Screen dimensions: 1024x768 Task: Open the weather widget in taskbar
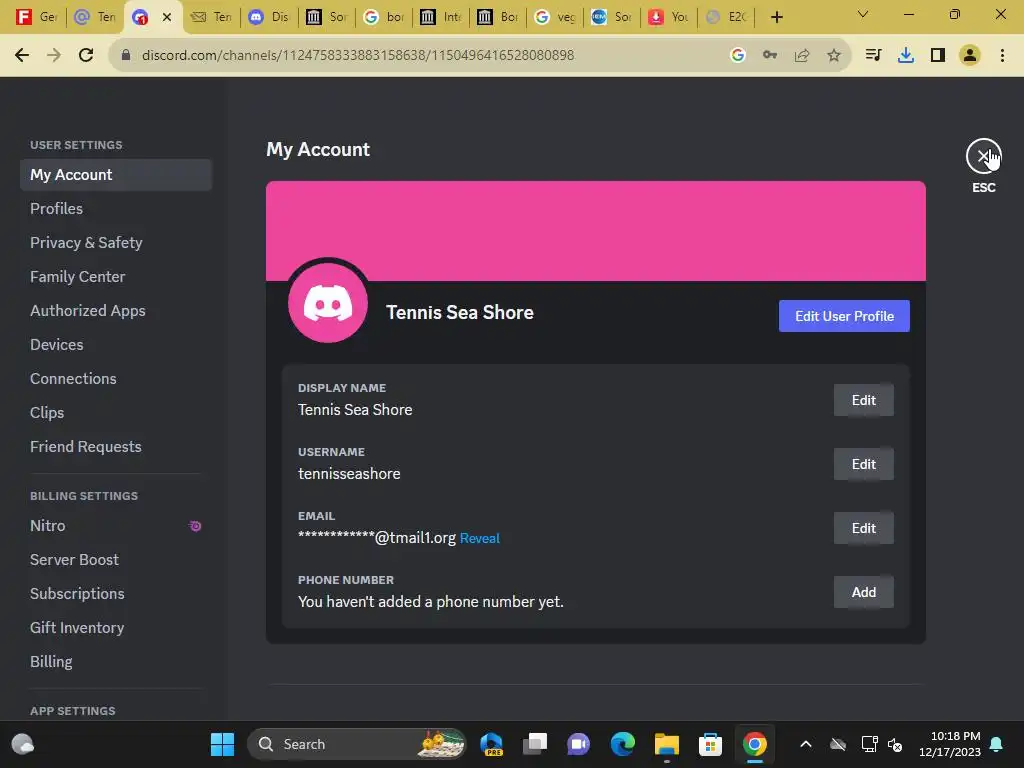pyautogui.click(x=23, y=744)
